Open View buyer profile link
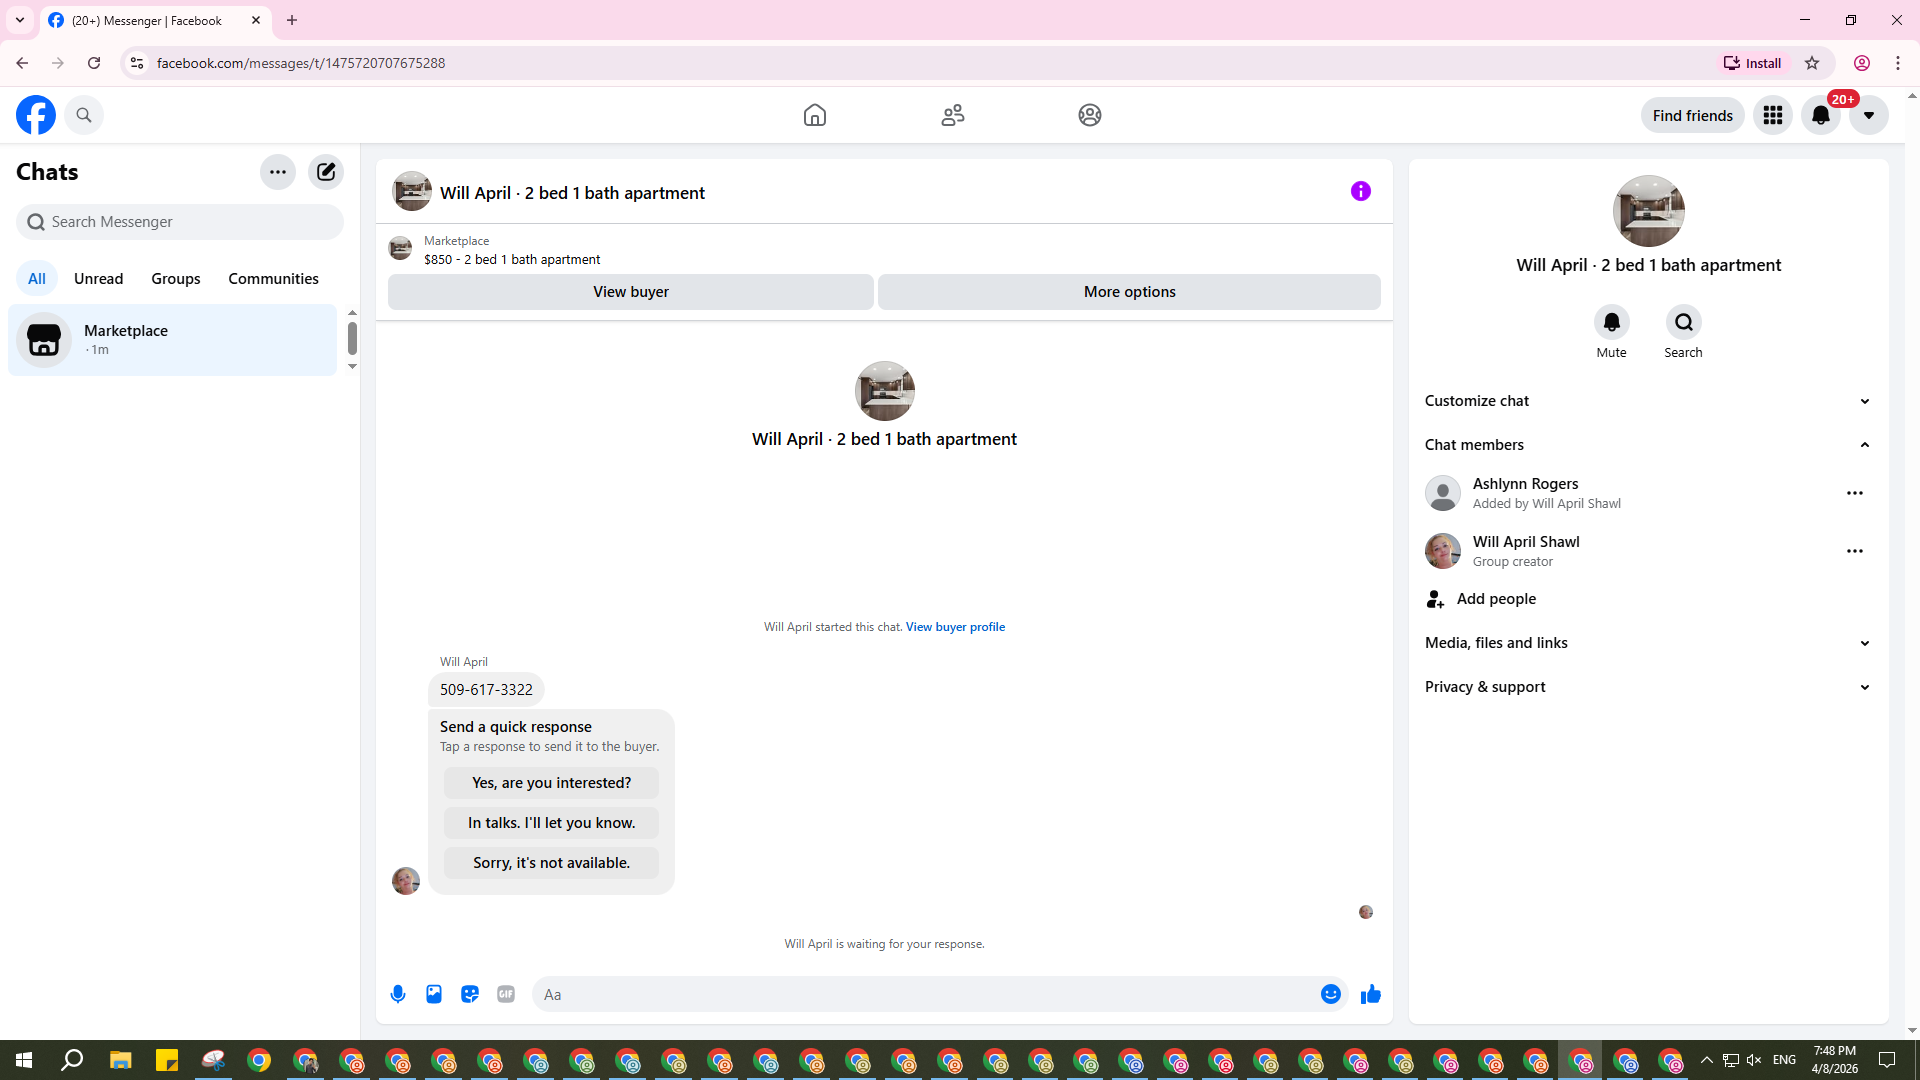The width and height of the screenshot is (1920, 1080). coord(955,627)
